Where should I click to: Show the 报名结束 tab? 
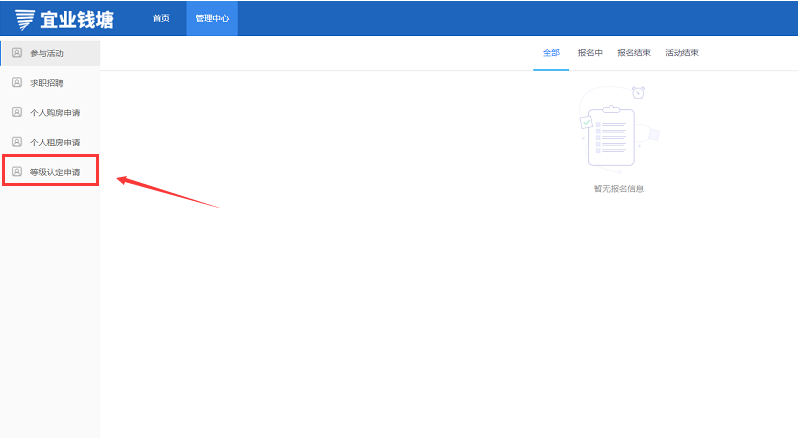634,53
